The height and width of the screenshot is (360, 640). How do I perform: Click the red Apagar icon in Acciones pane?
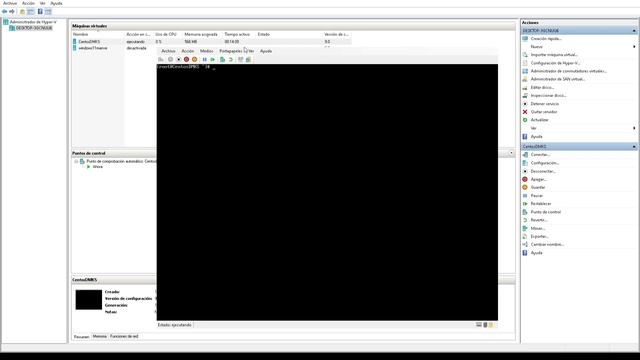[525, 179]
